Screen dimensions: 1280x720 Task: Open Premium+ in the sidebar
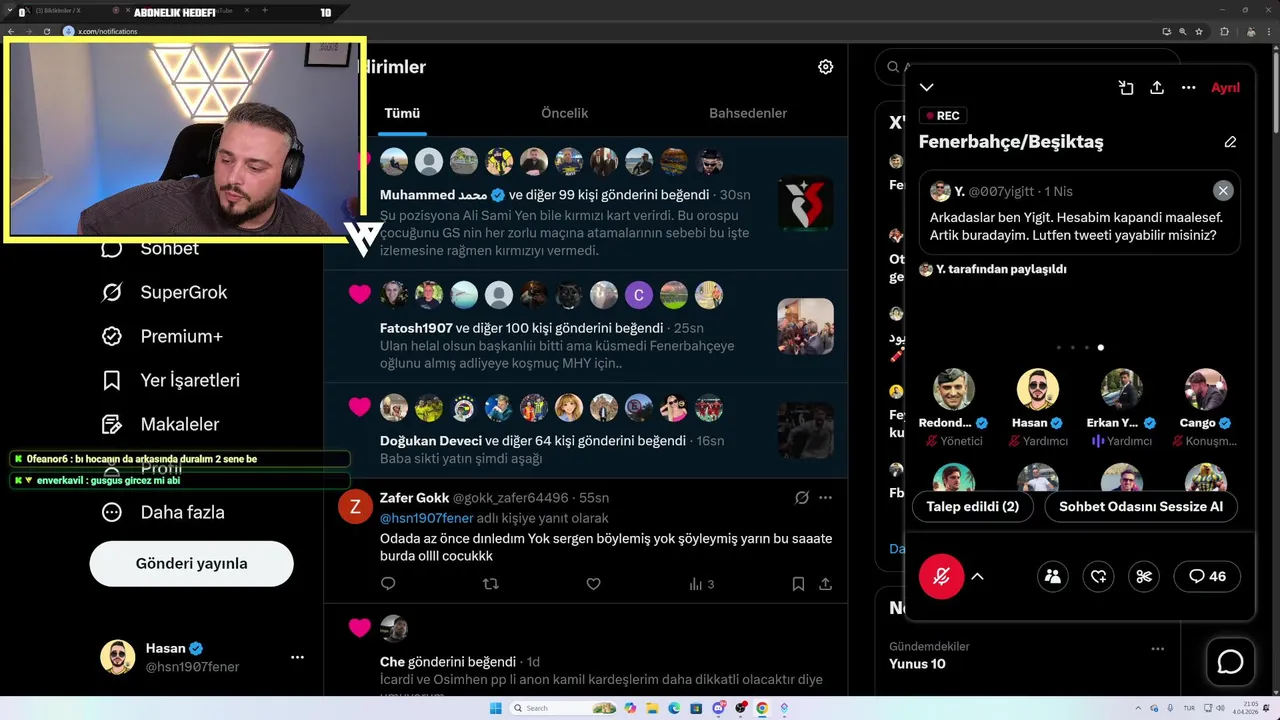click(x=162, y=336)
